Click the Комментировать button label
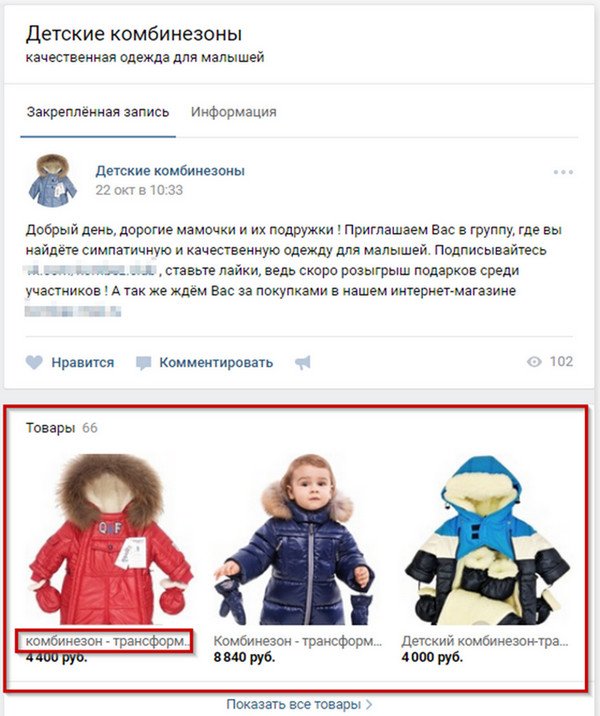 [216, 363]
